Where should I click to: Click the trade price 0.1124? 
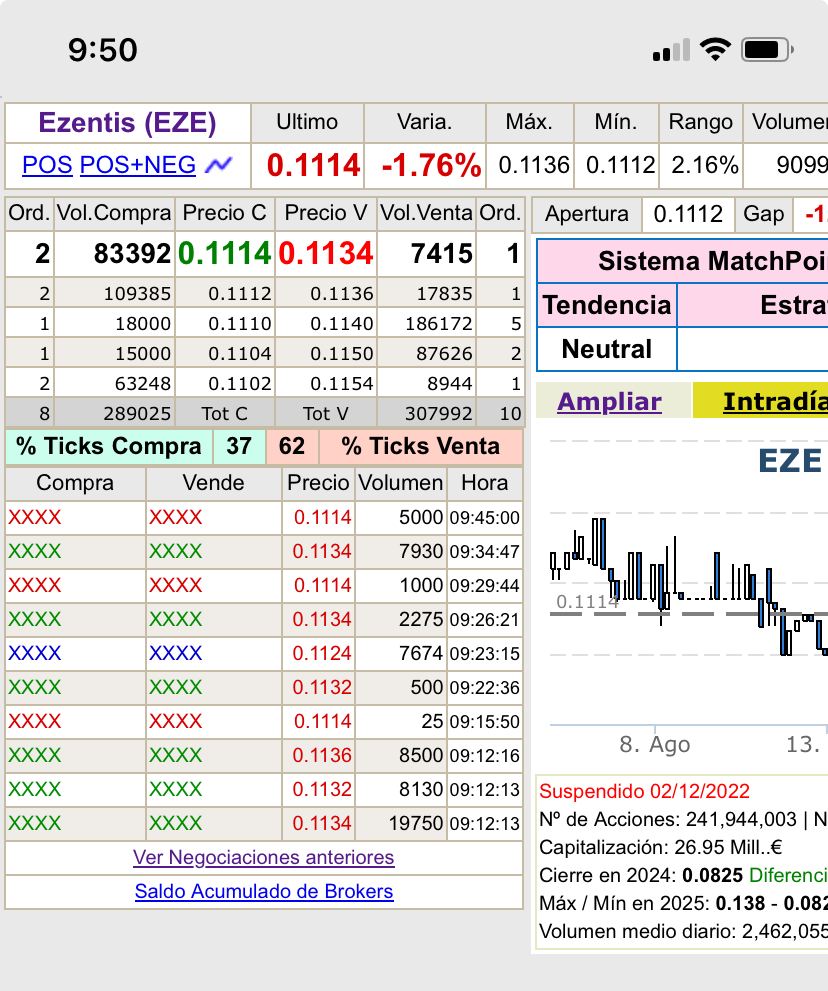(x=322, y=654)
